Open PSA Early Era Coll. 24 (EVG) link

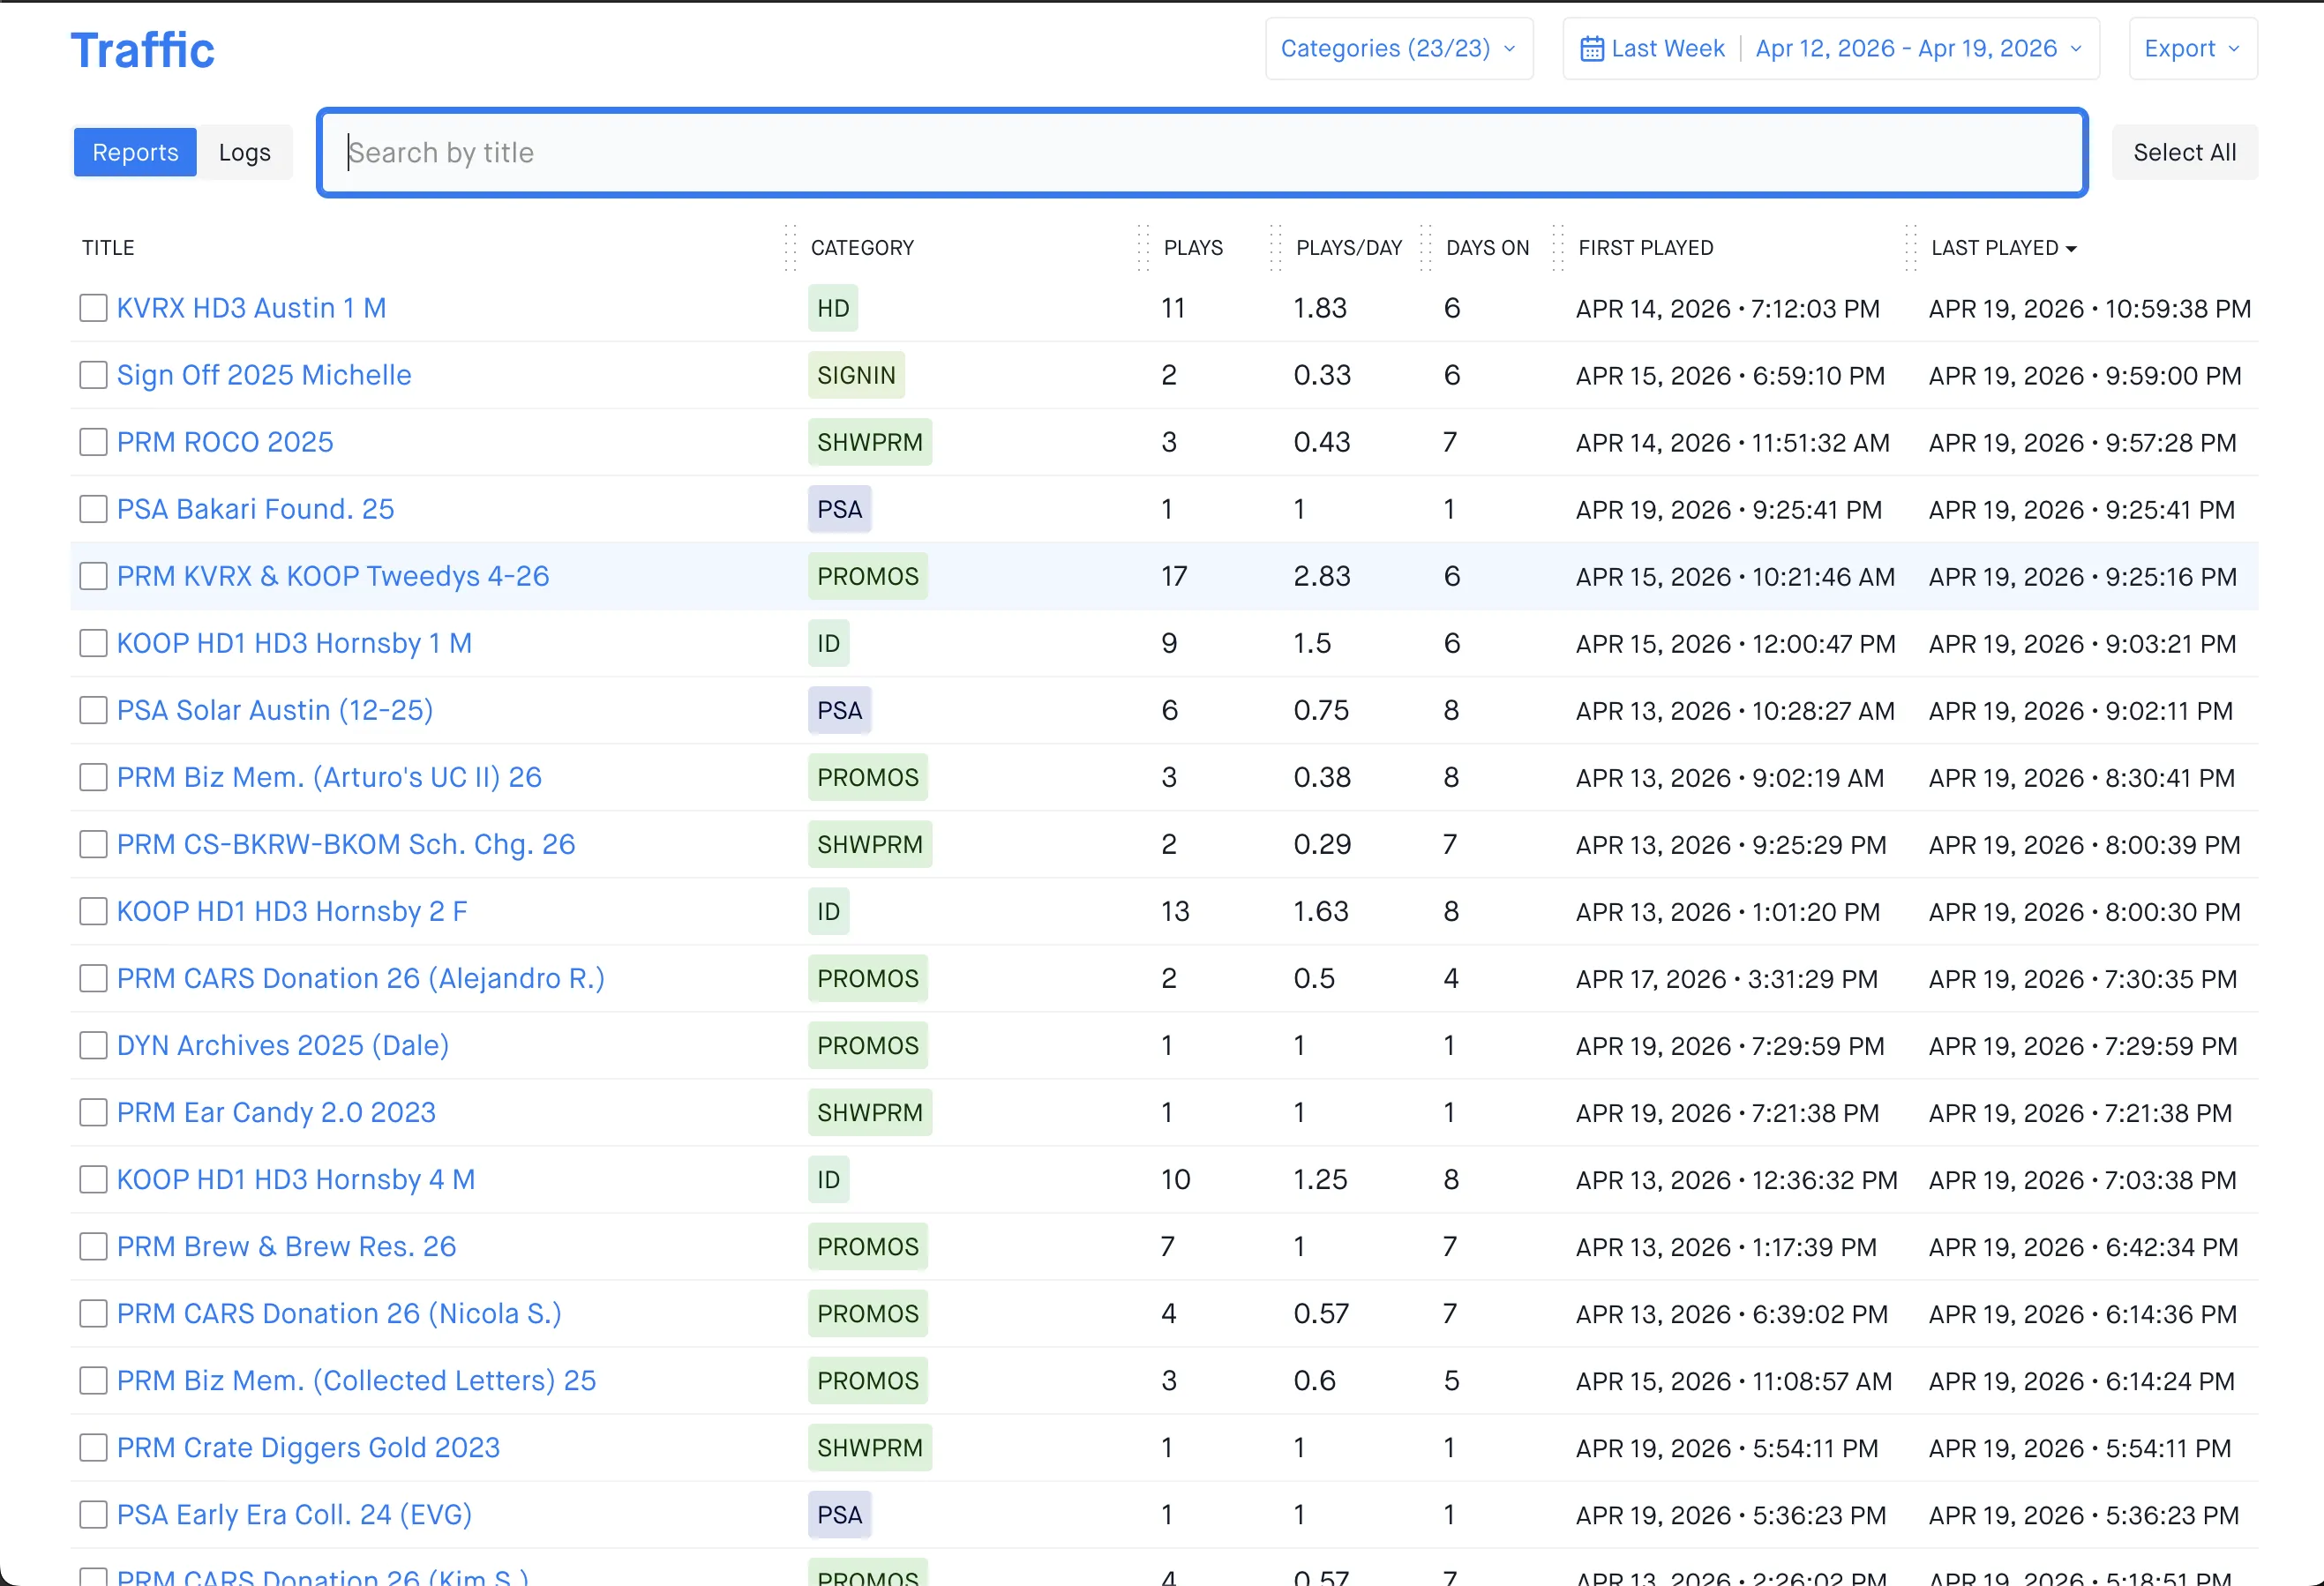pos(294,1514)
